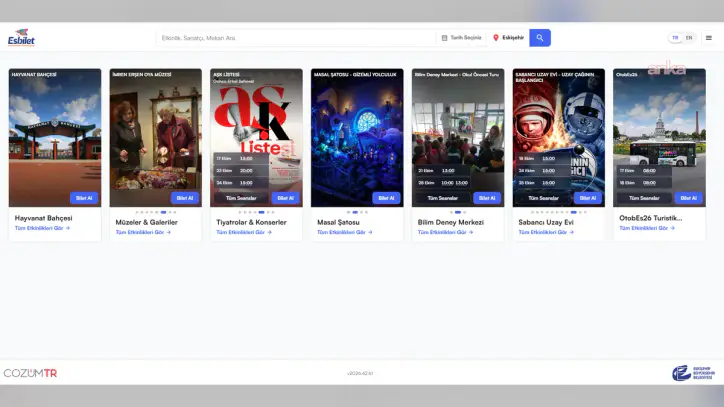The height and width of the screenshot is (407, 724).
Task: Click Tüm Seanslar on Bilim Deney Merkezi card
Action: (442, 198)
